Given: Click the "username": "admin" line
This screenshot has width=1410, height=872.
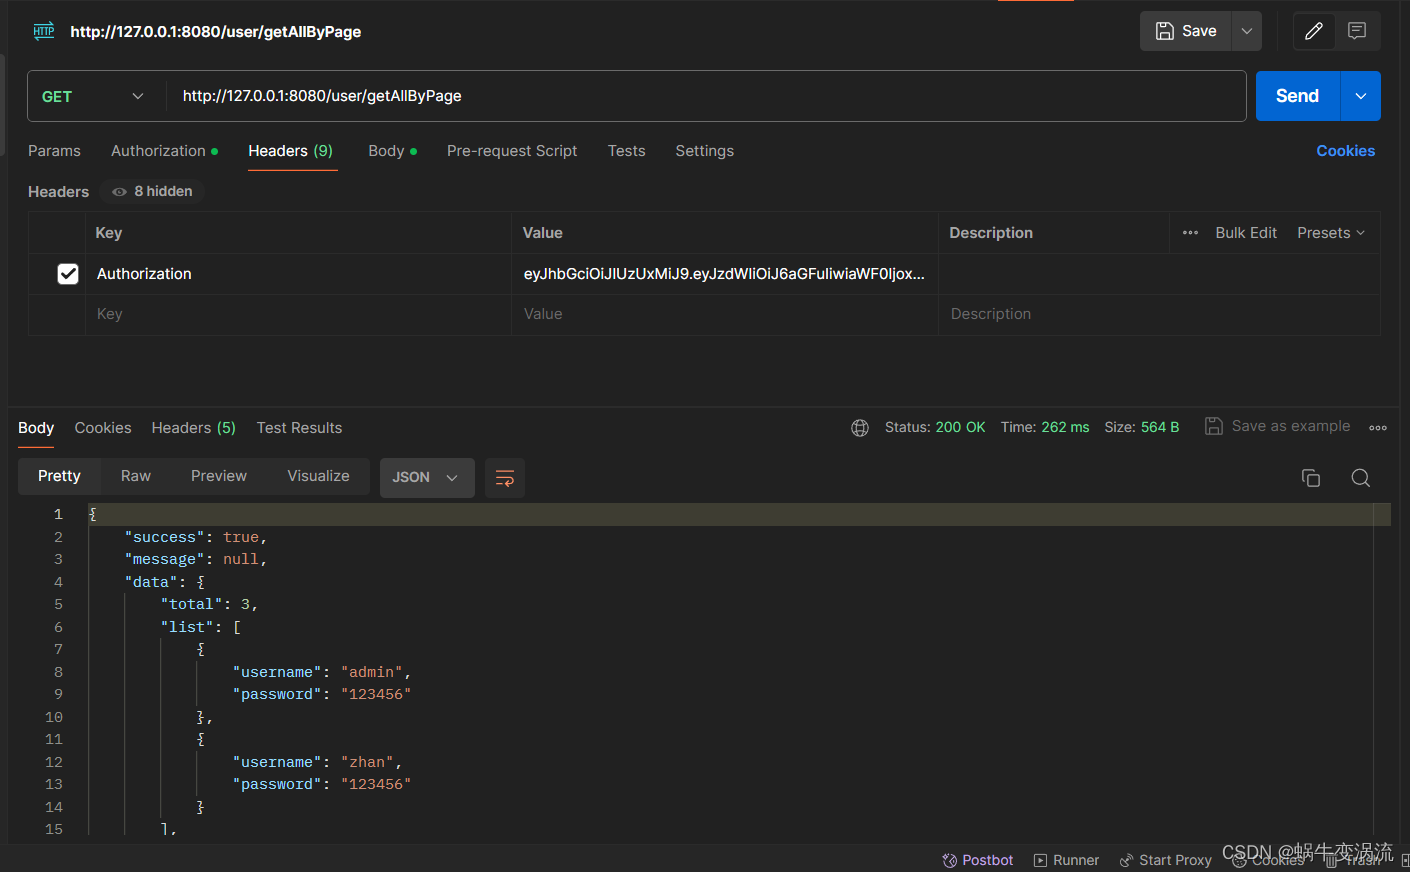Looking at the screenshot, I should (x=322, y=672).
